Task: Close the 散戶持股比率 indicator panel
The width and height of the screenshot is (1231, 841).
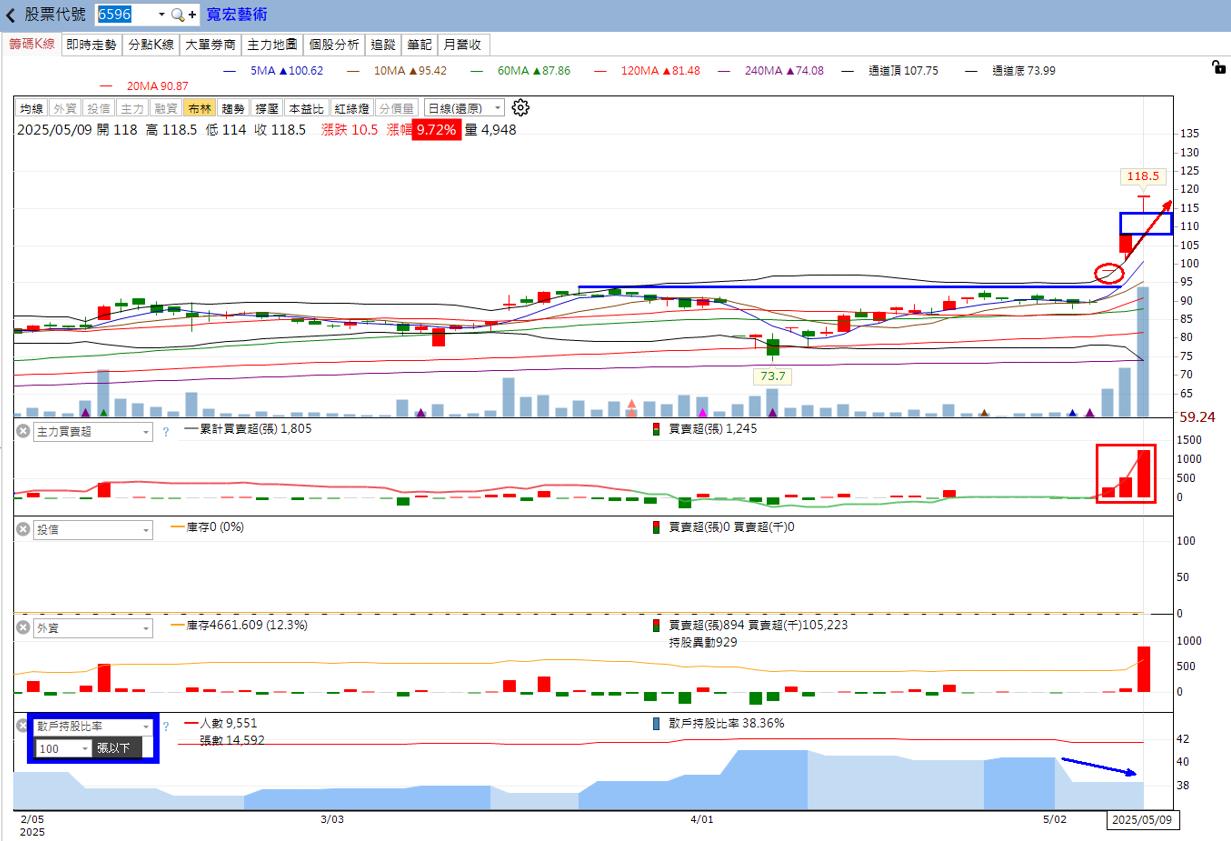Action: point(22,725)
